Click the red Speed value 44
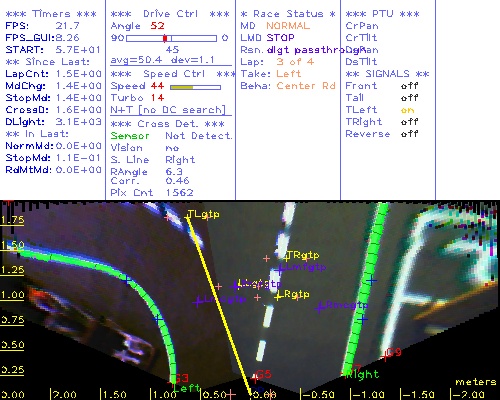The height and width of the screenshot is (400, 500). (x=157, y=86)
